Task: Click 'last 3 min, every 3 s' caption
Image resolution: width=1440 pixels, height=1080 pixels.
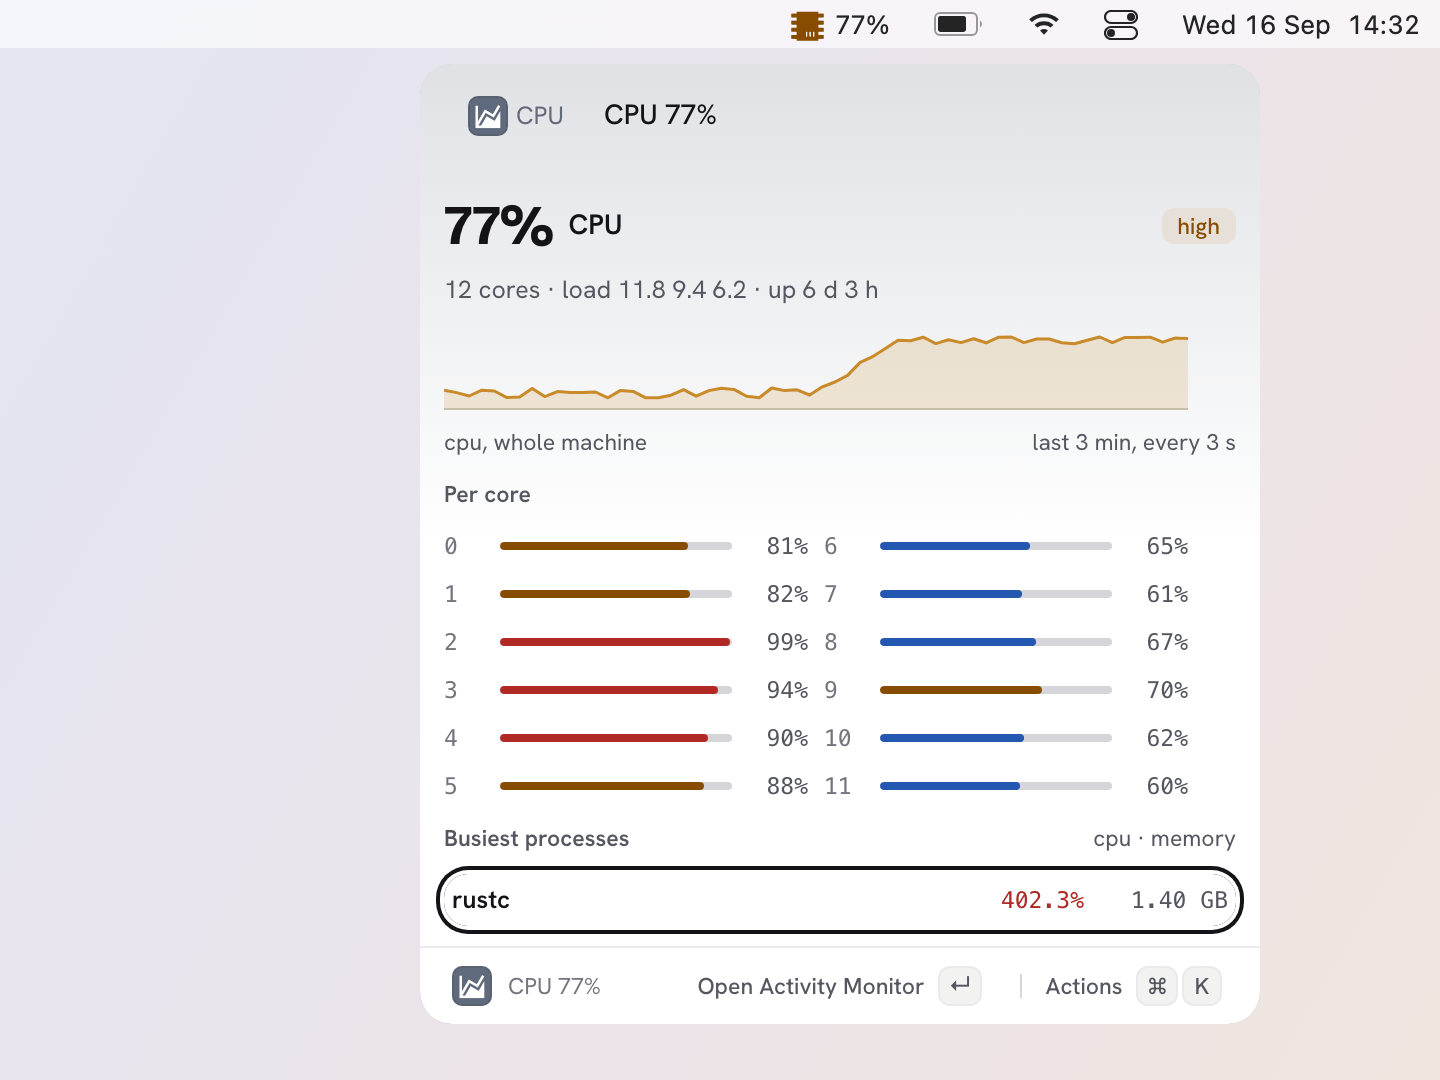Action: (1134, 443)
